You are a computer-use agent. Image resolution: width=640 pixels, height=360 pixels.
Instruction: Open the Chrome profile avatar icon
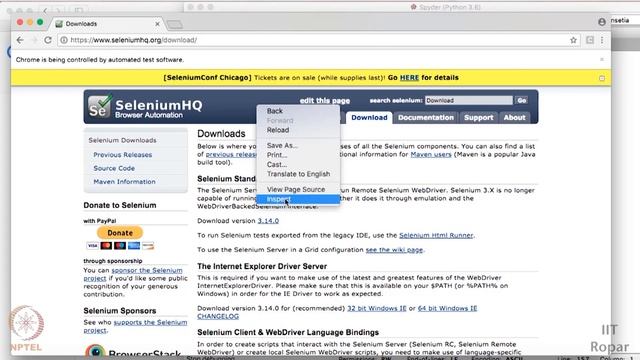(602, 22)
